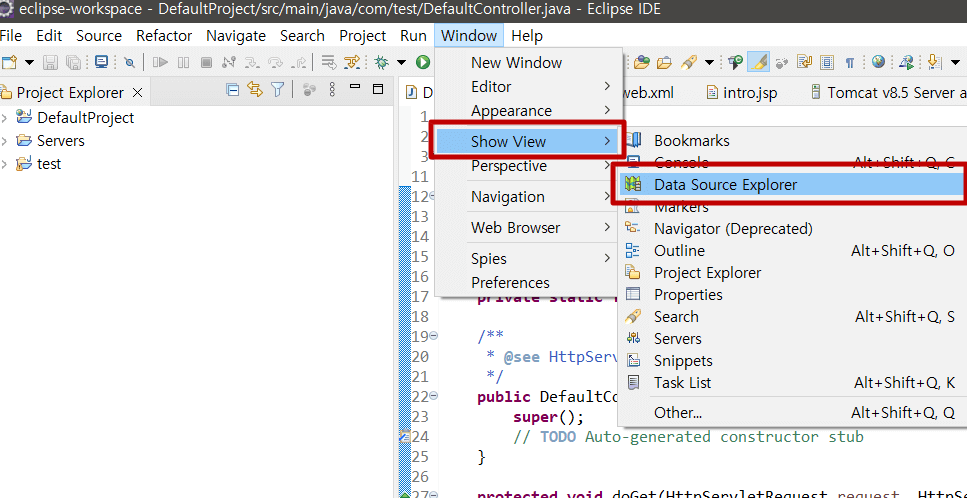Screen dimensions: 967x498
Task: Toggle Use Step Filters icon
Action: tap(352, 62)
